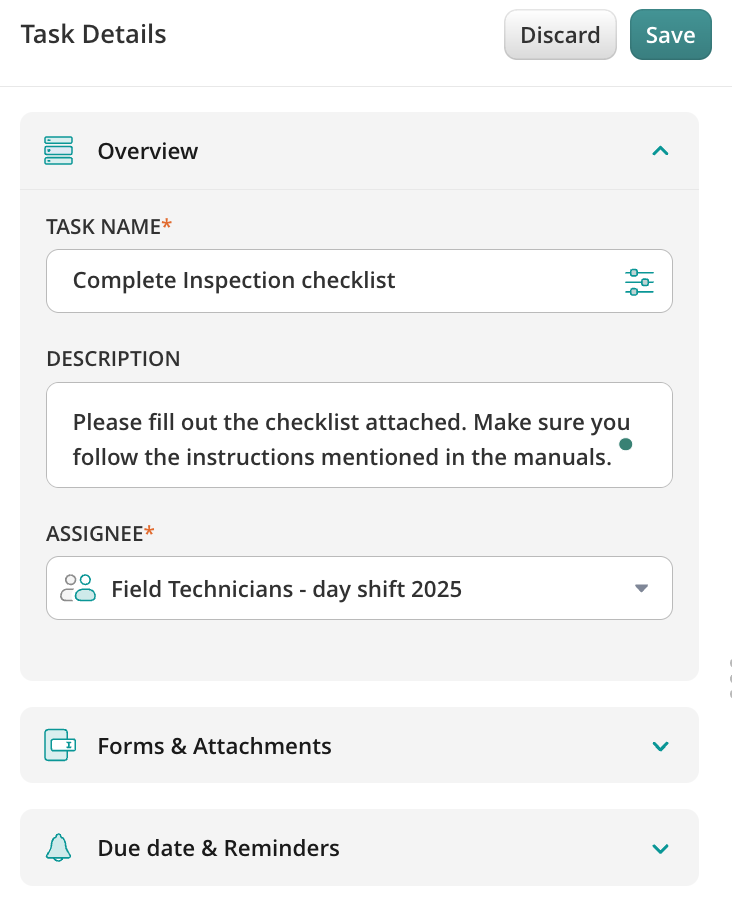This screenshot has height=920, width=732.
Task: Click the vertical dots handle at right edge
Action: (729, 678)
